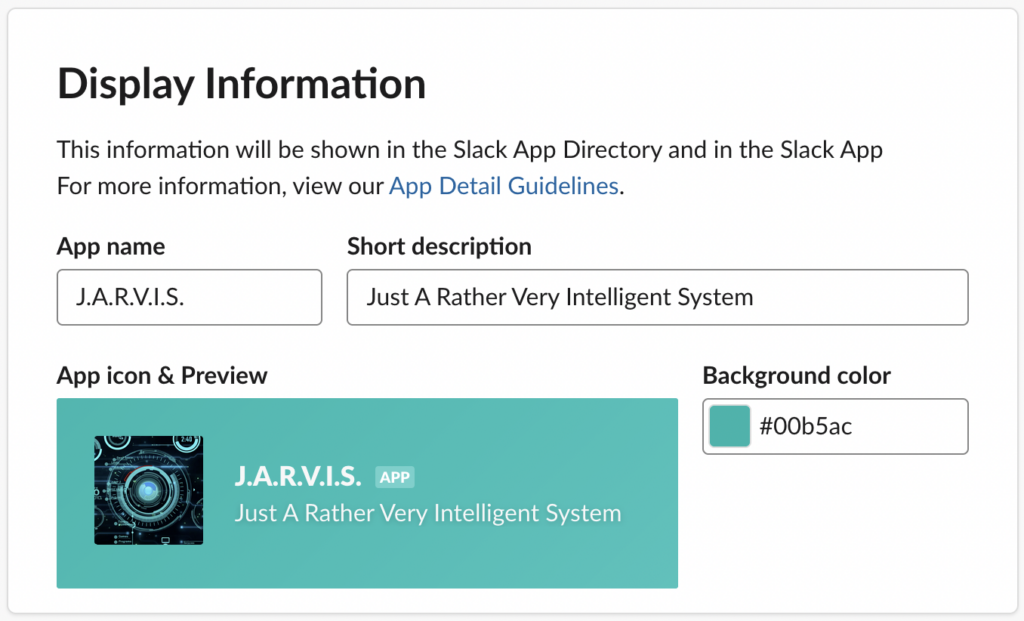Click the 'Display Information' heading
Viewport: 1024px width, 621px height.
[x=242, y=84]
